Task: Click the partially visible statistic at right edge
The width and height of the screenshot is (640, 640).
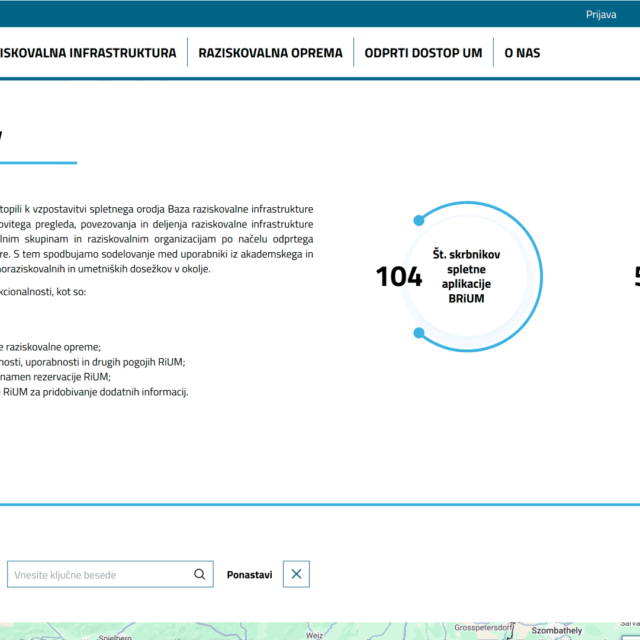Action: 635,277
